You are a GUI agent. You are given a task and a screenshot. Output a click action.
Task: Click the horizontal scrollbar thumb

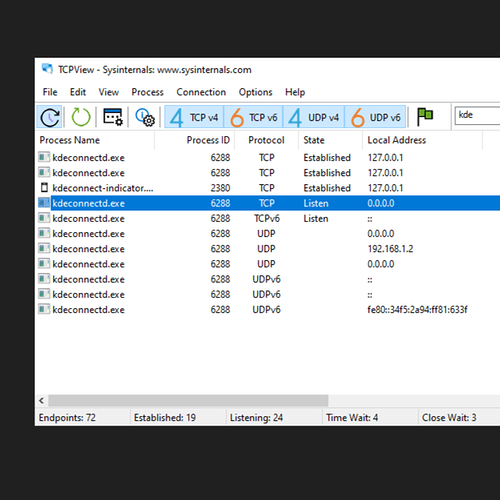(x=188, y=400)
